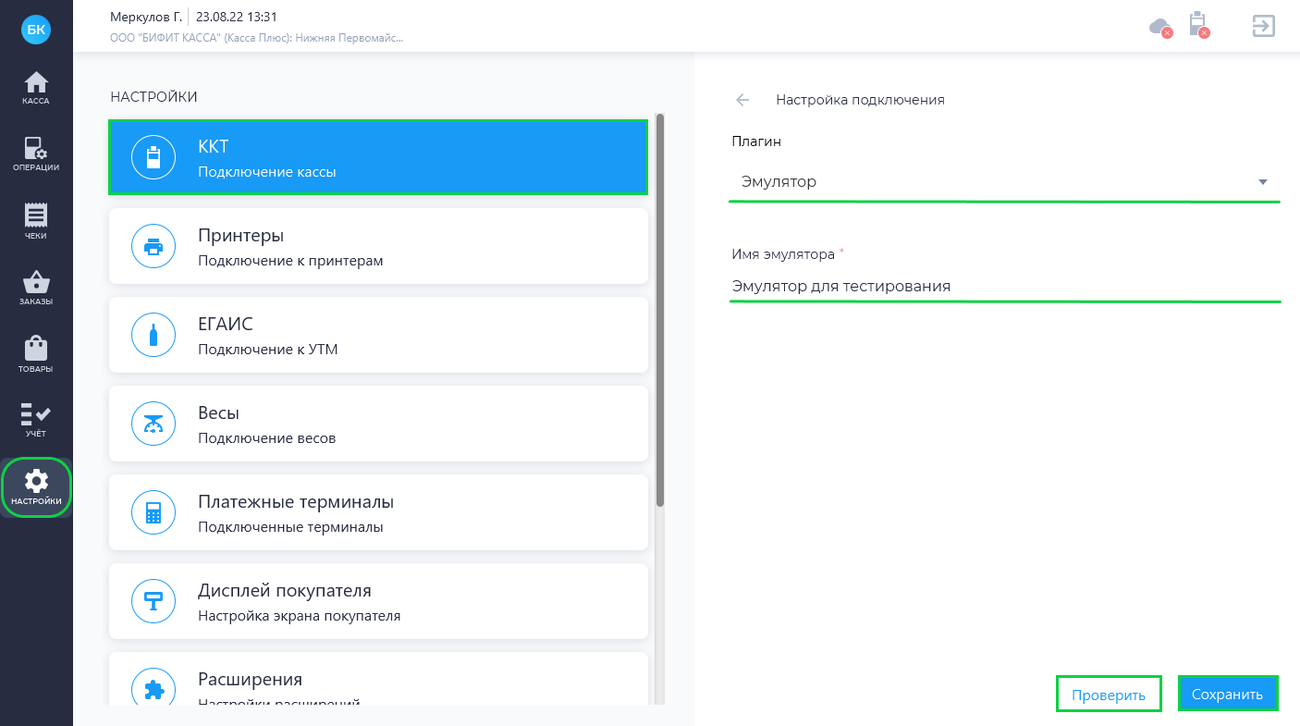Click the date 23.08.22 13:31
This screenshot has width=1300, height=726.
(x=236, y=17)
